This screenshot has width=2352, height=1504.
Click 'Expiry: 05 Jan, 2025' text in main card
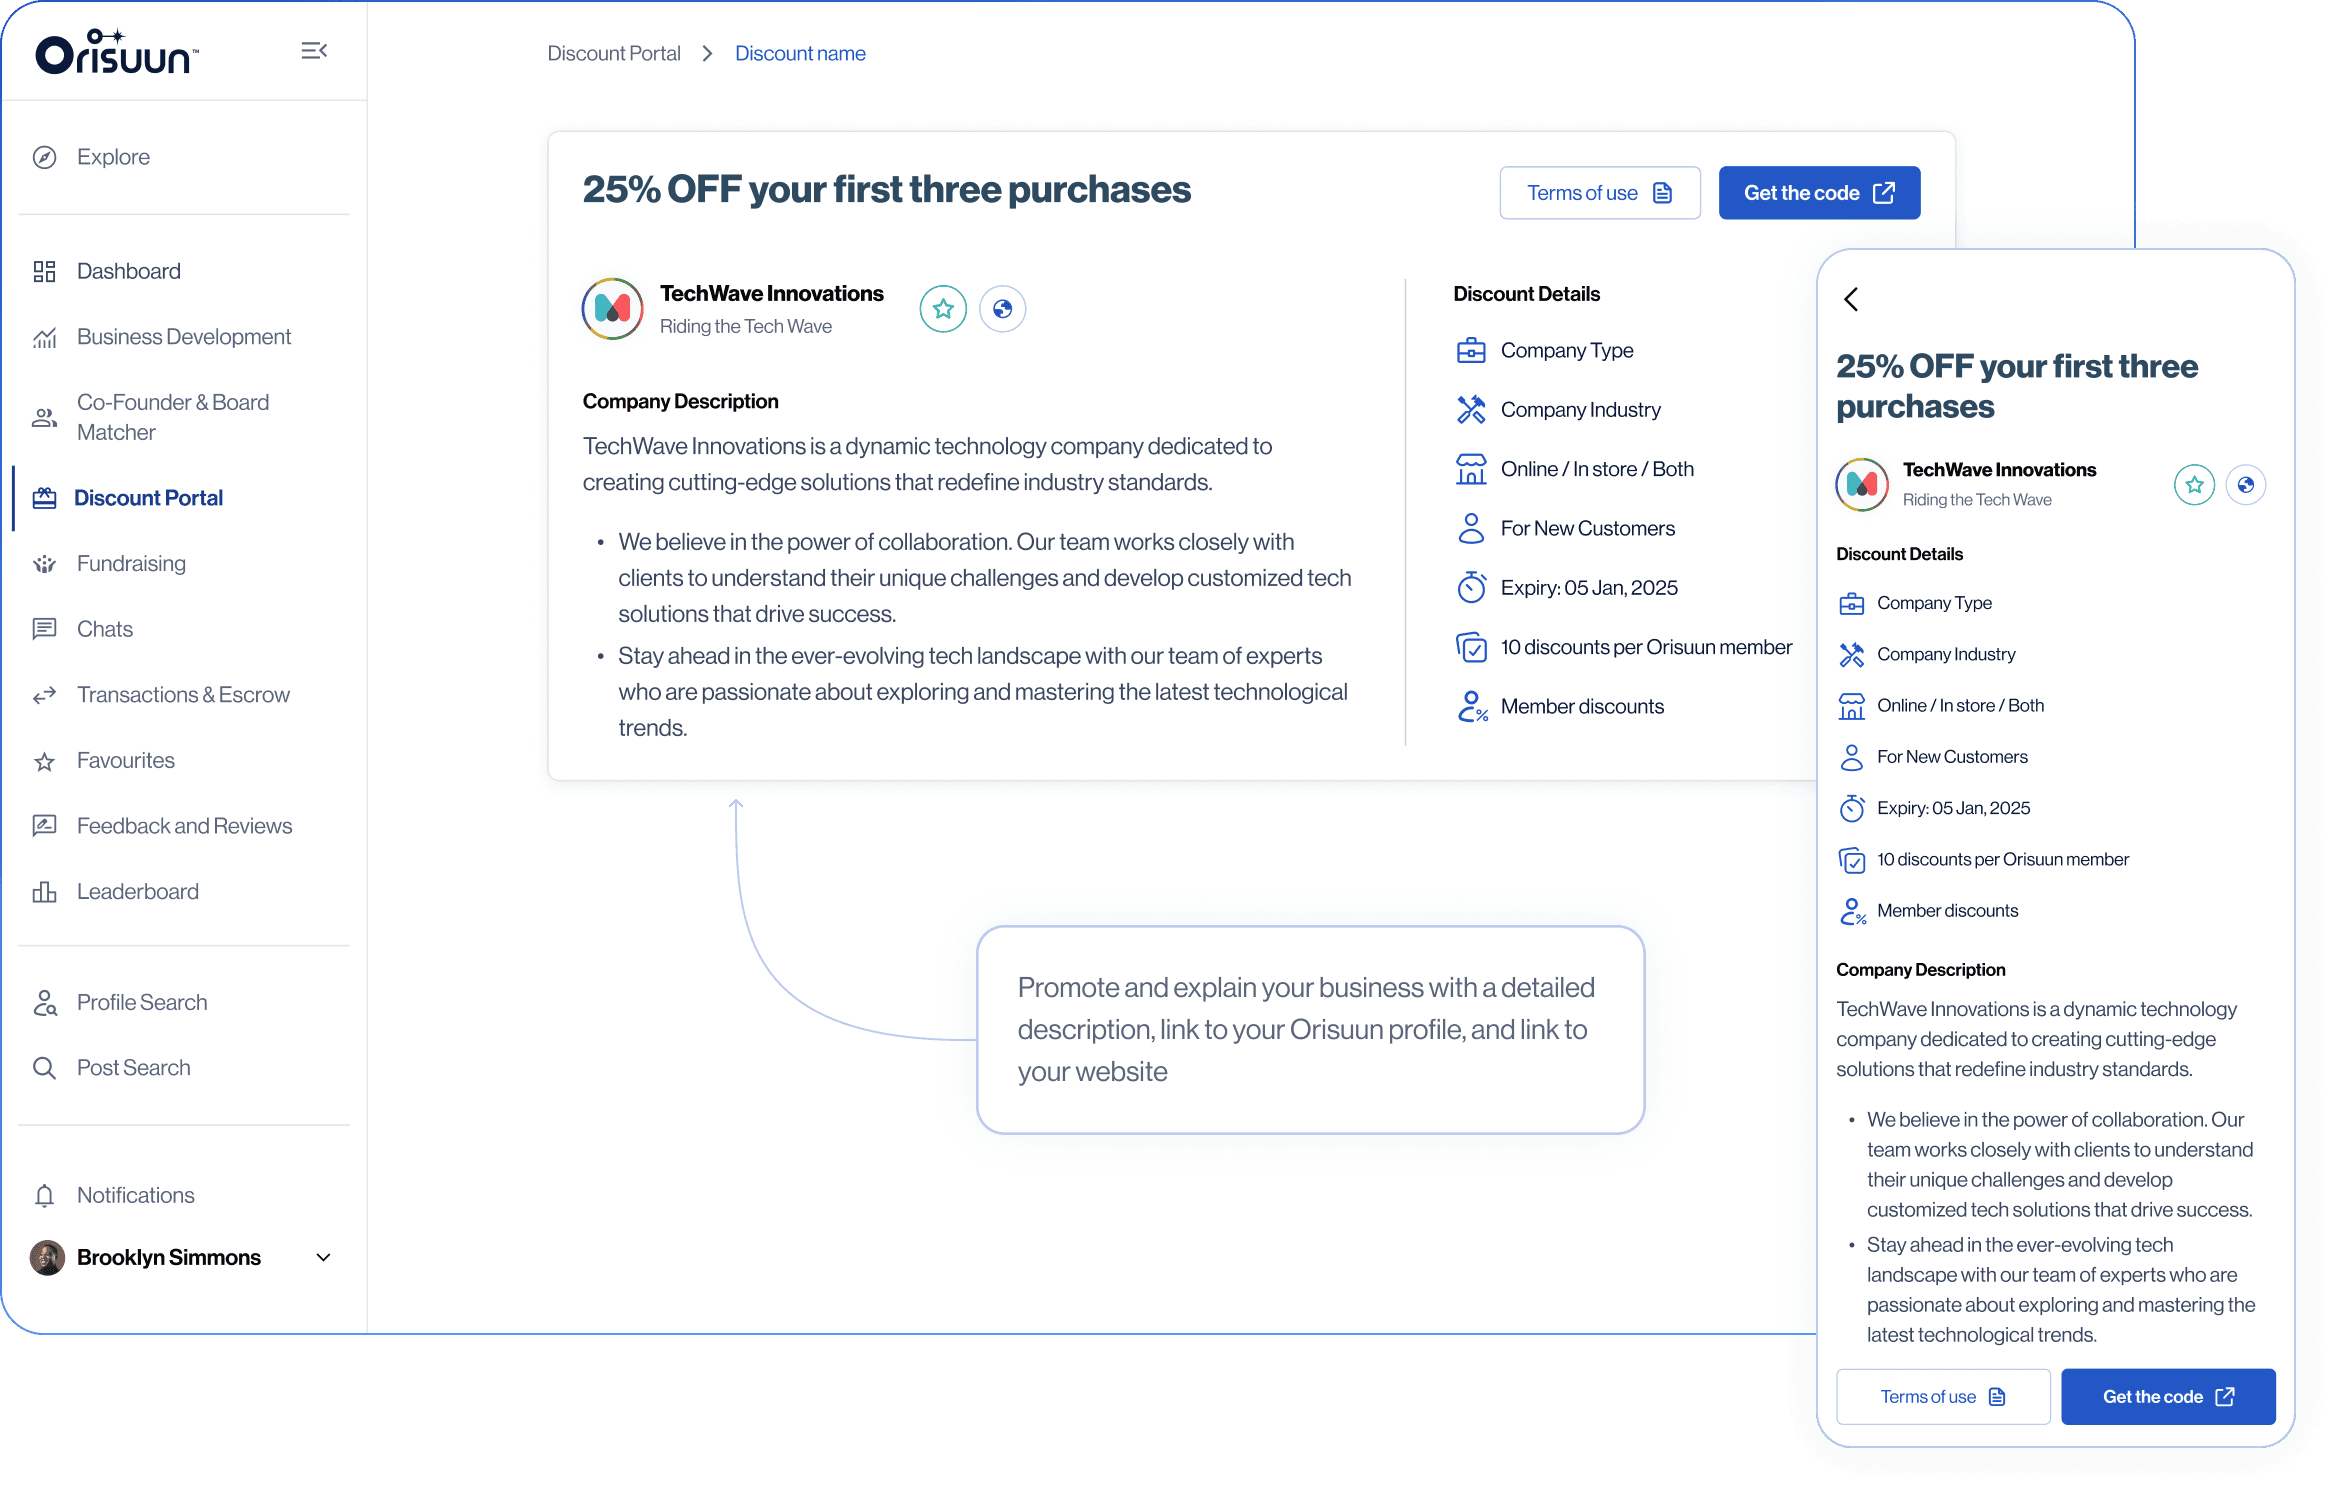(1589, 588)
